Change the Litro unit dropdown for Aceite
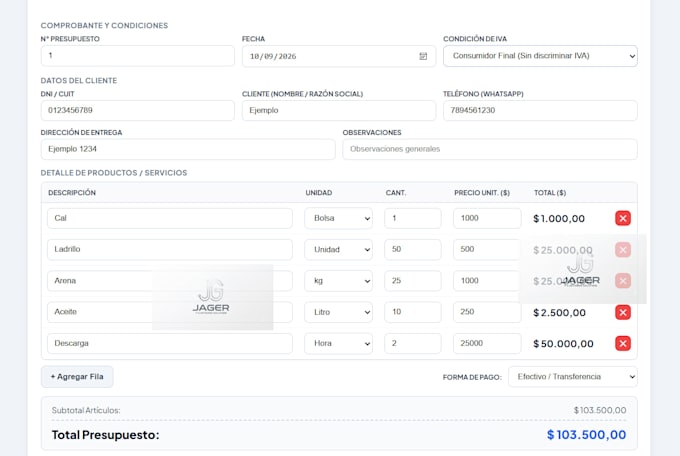 pos(338,312)
